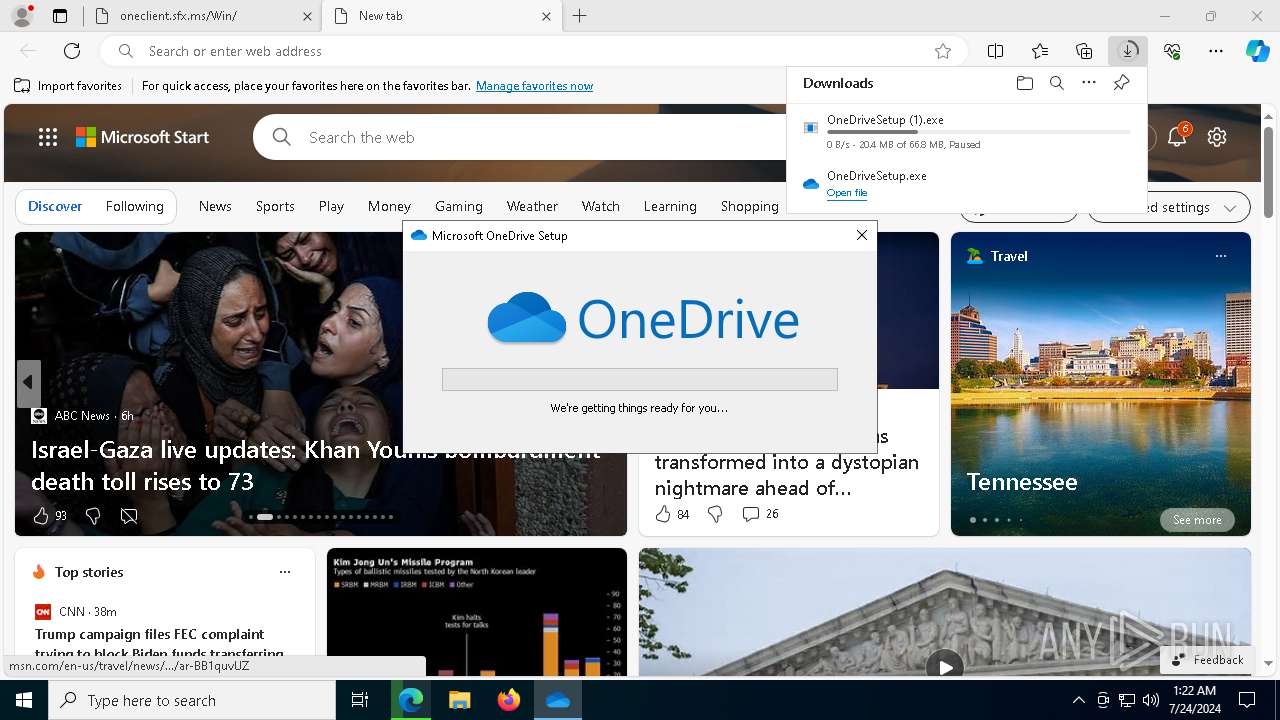Close the Microsoft OneDrive Setup dialog
1280x720 pixels.
coord(862,235)
